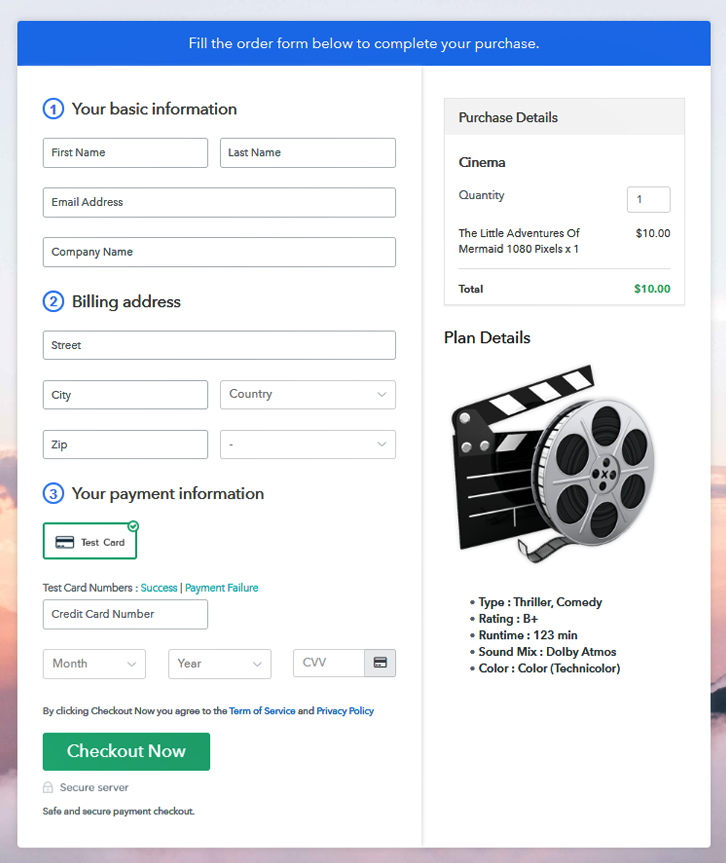
Task: Click the 'Billing address' heading
Action: (x=126, y=302)
